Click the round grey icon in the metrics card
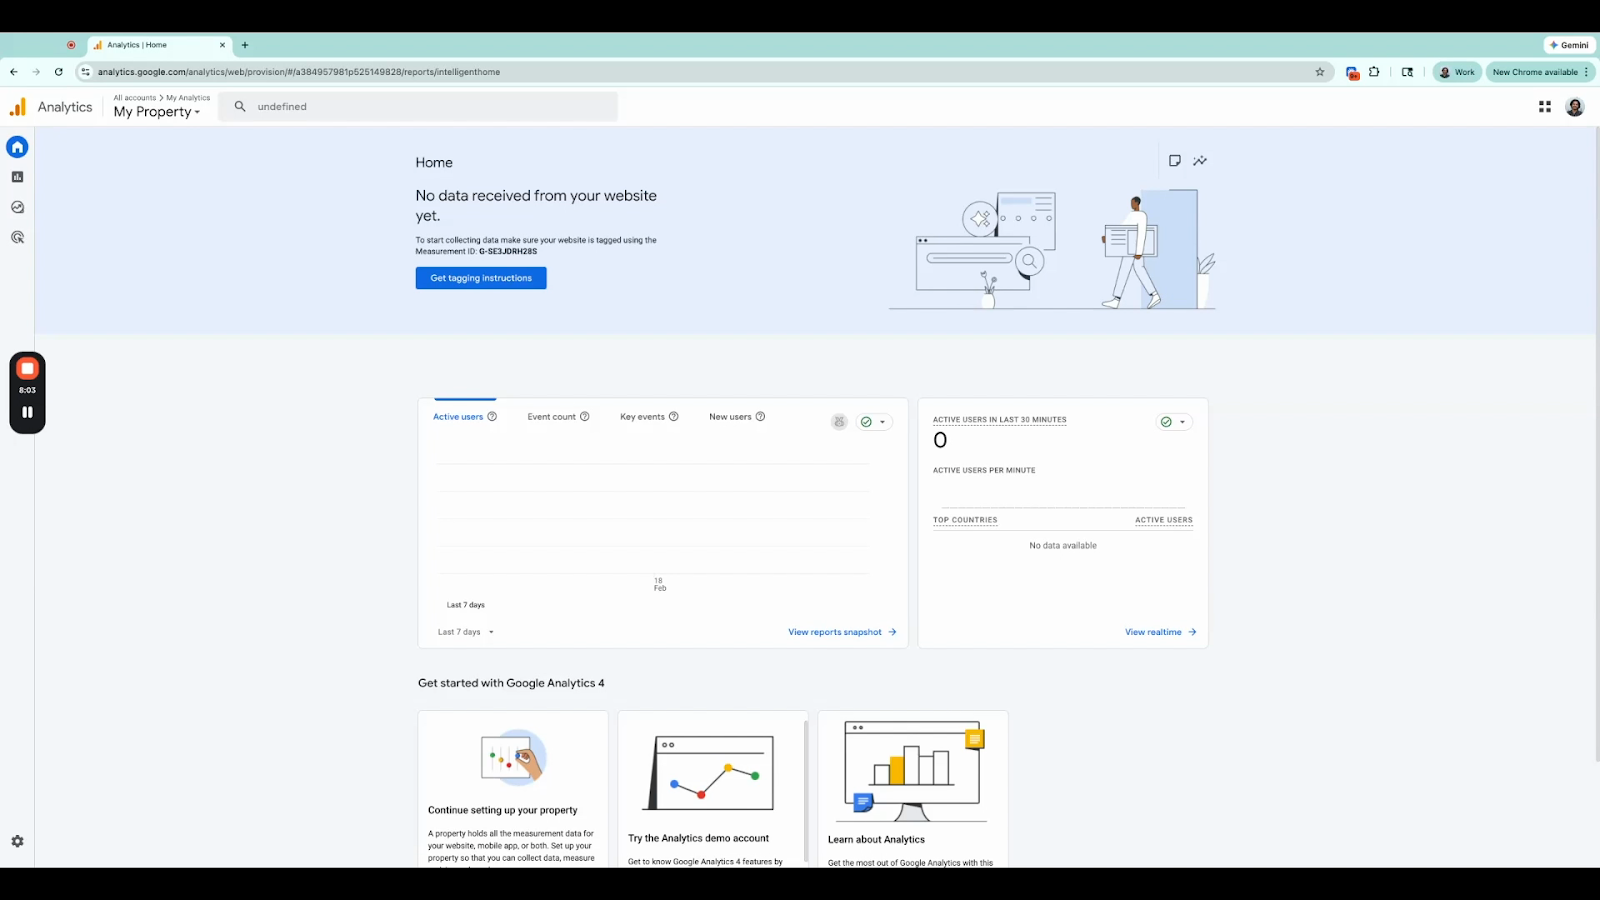 pyautogui.click(x=839, y=422)
